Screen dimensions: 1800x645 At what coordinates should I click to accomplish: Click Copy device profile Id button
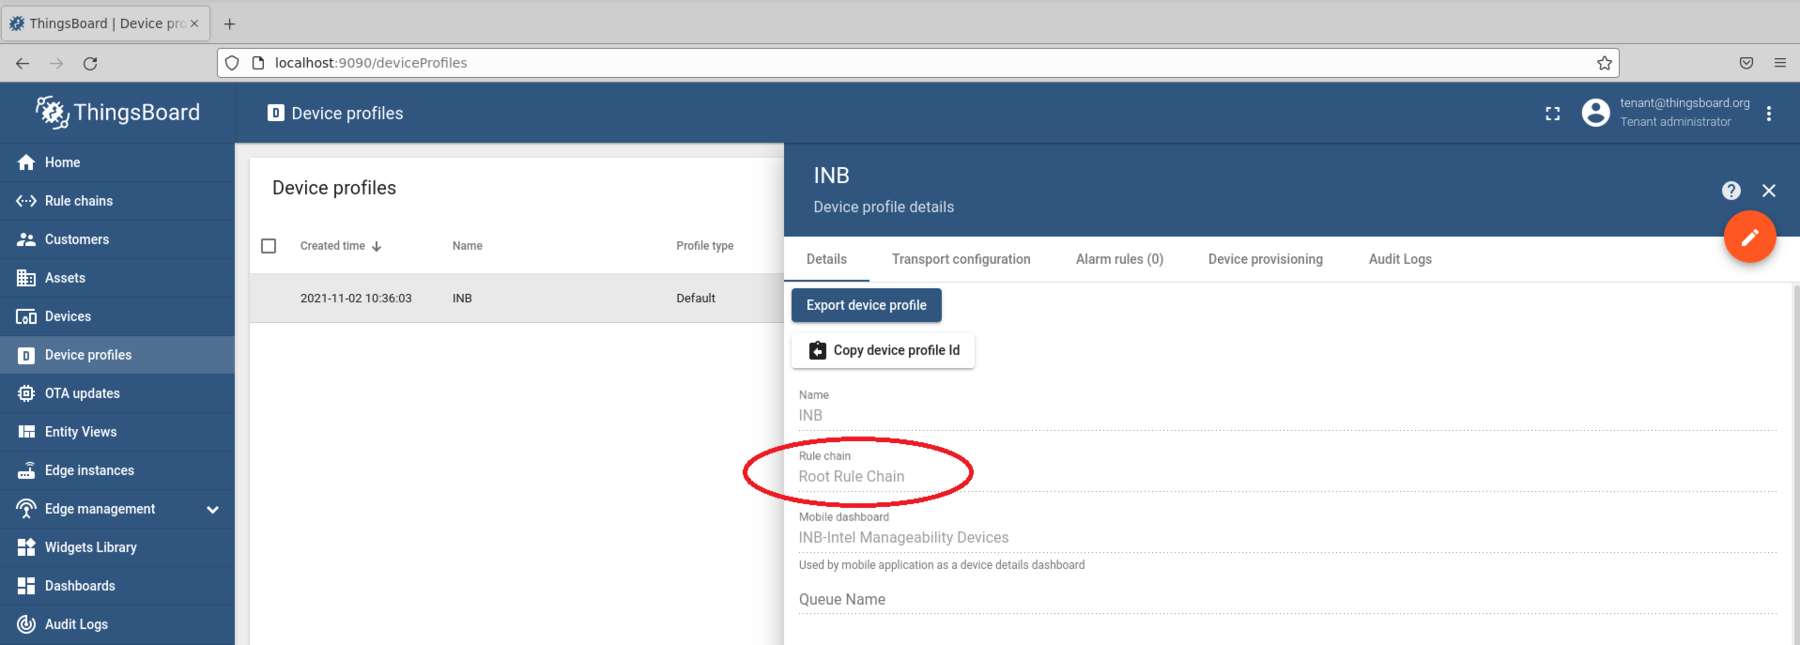[883, 350]
